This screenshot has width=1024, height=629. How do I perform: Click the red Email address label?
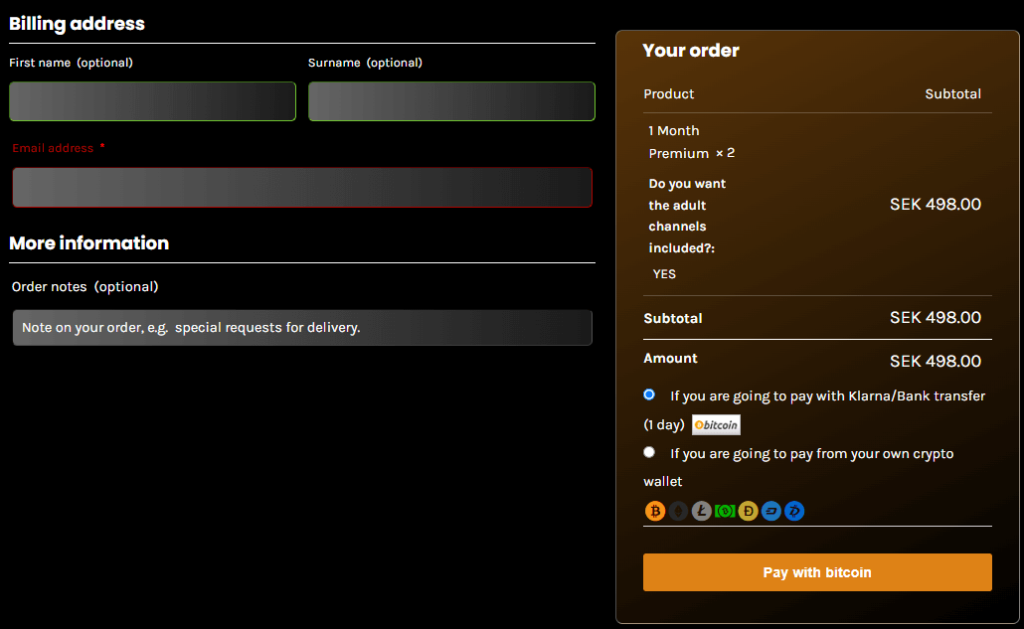(53, 148)
